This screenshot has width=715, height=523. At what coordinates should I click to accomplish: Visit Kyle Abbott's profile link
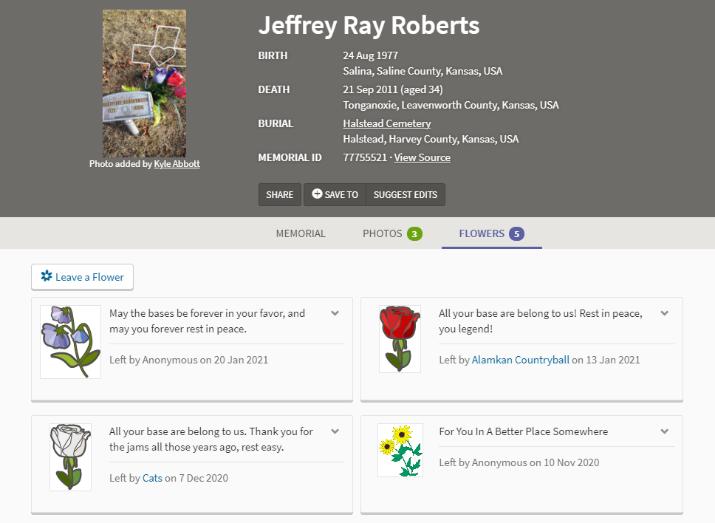[177, 164]
